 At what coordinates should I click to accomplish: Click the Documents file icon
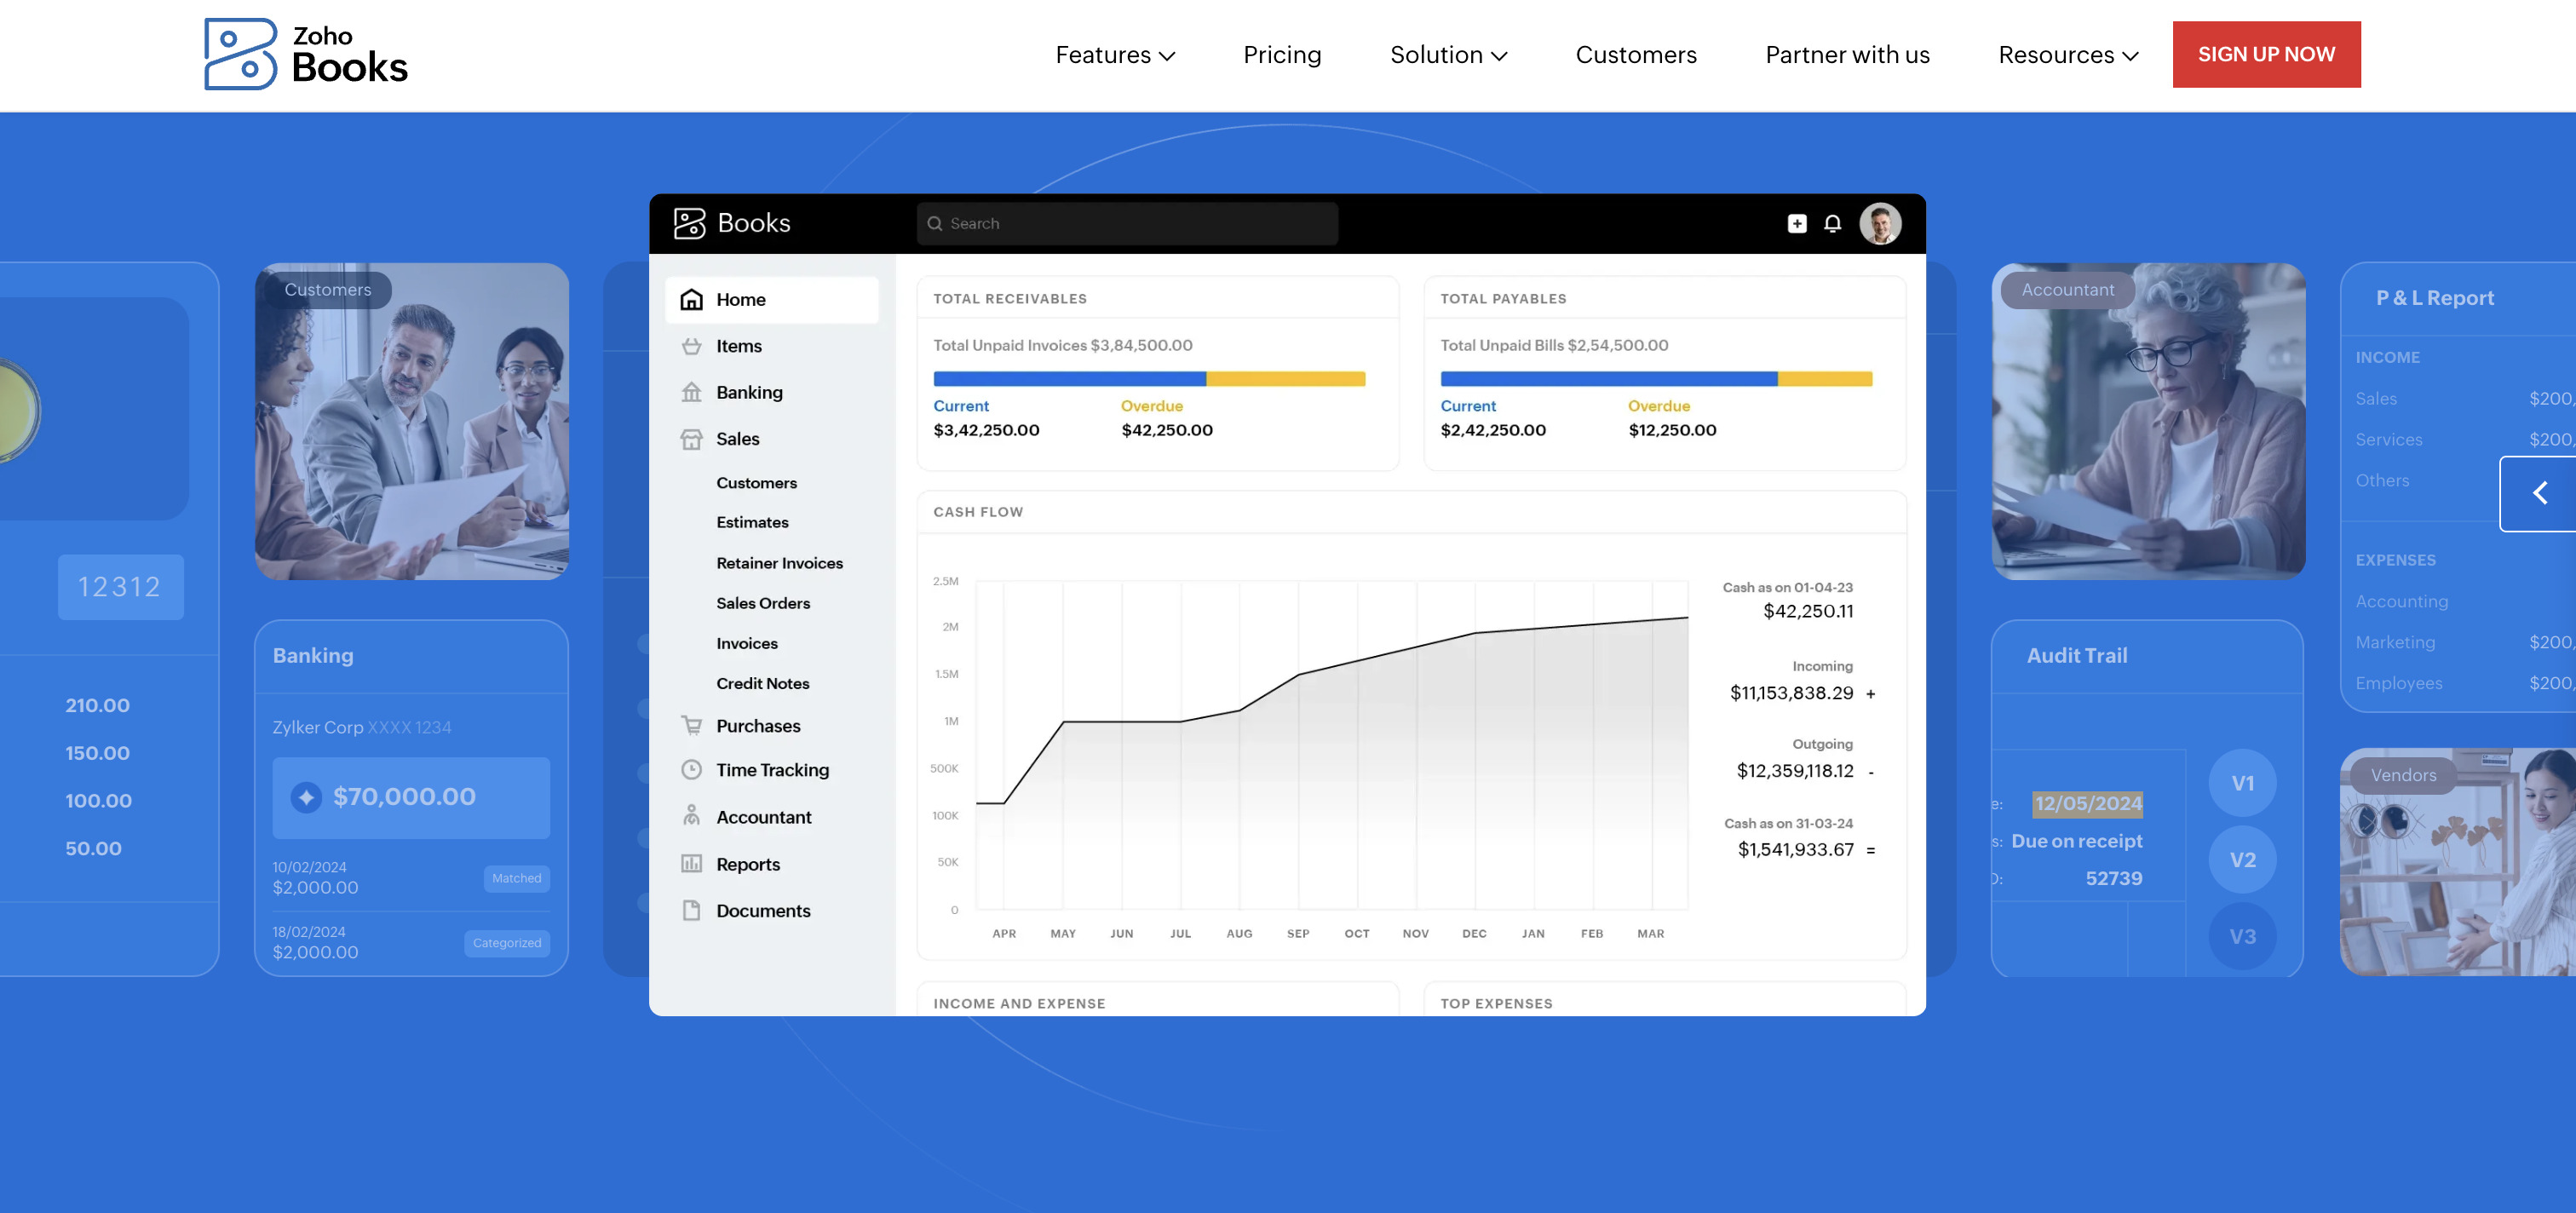[691, 910]
